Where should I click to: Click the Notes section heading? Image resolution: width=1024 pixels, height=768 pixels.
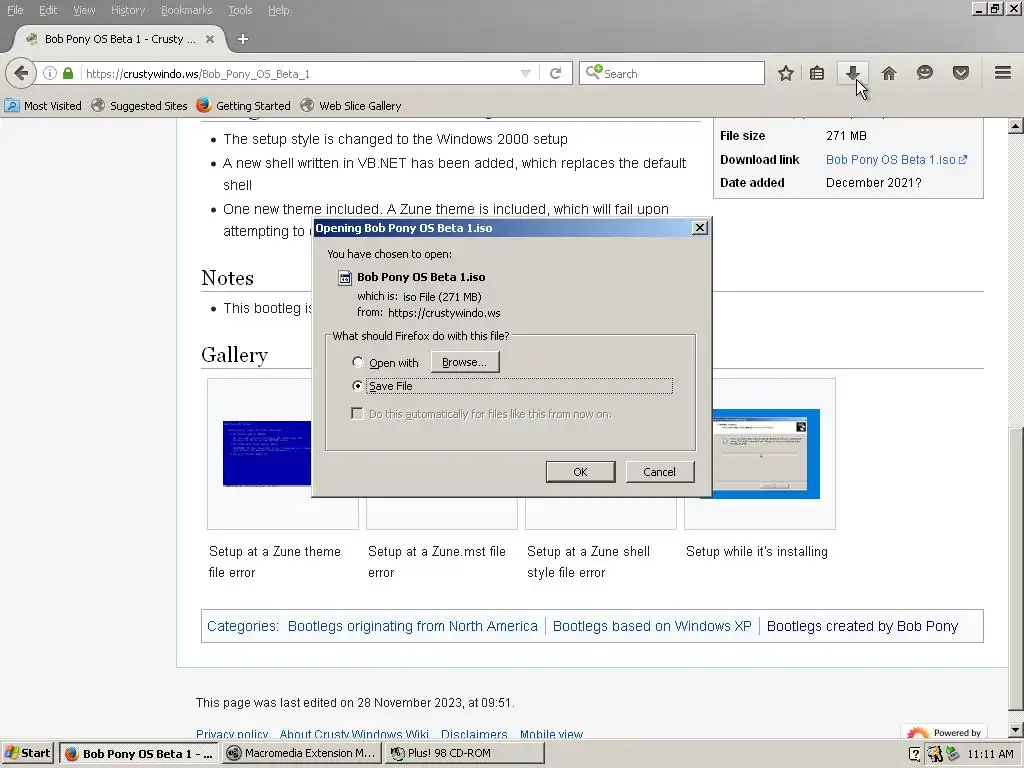227,278
